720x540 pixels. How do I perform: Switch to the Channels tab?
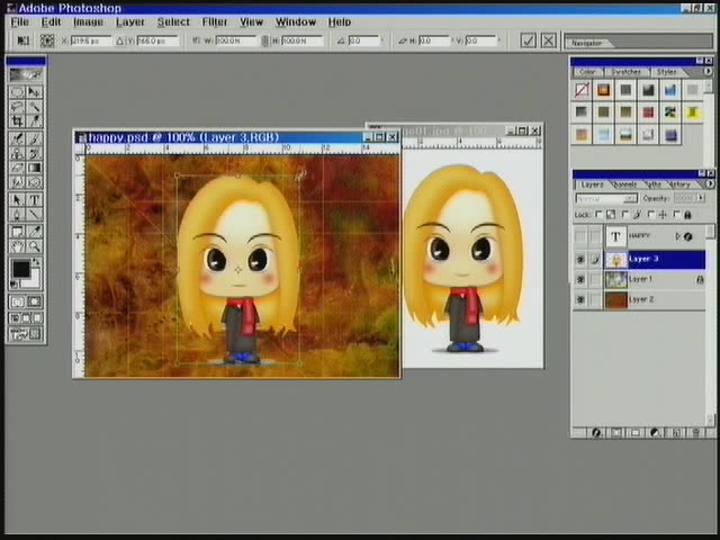[624, 185]
